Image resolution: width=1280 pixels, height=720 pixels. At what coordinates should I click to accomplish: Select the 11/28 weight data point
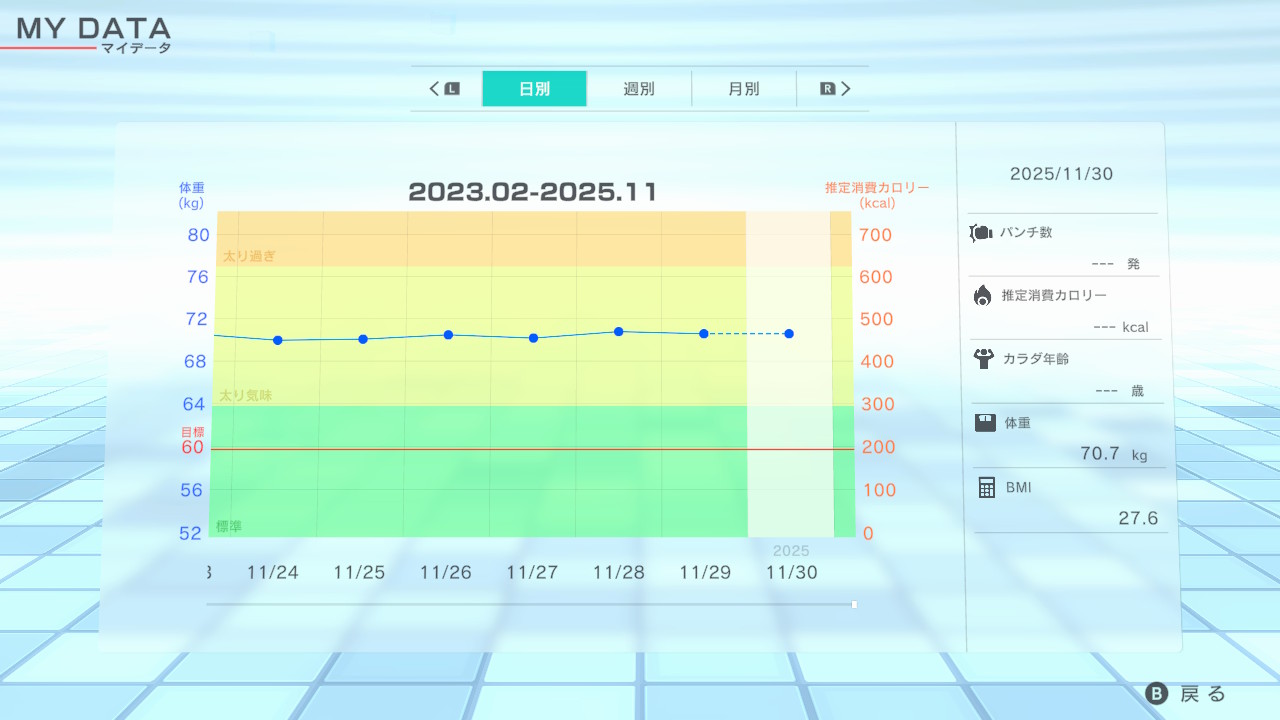coord(619,331)
